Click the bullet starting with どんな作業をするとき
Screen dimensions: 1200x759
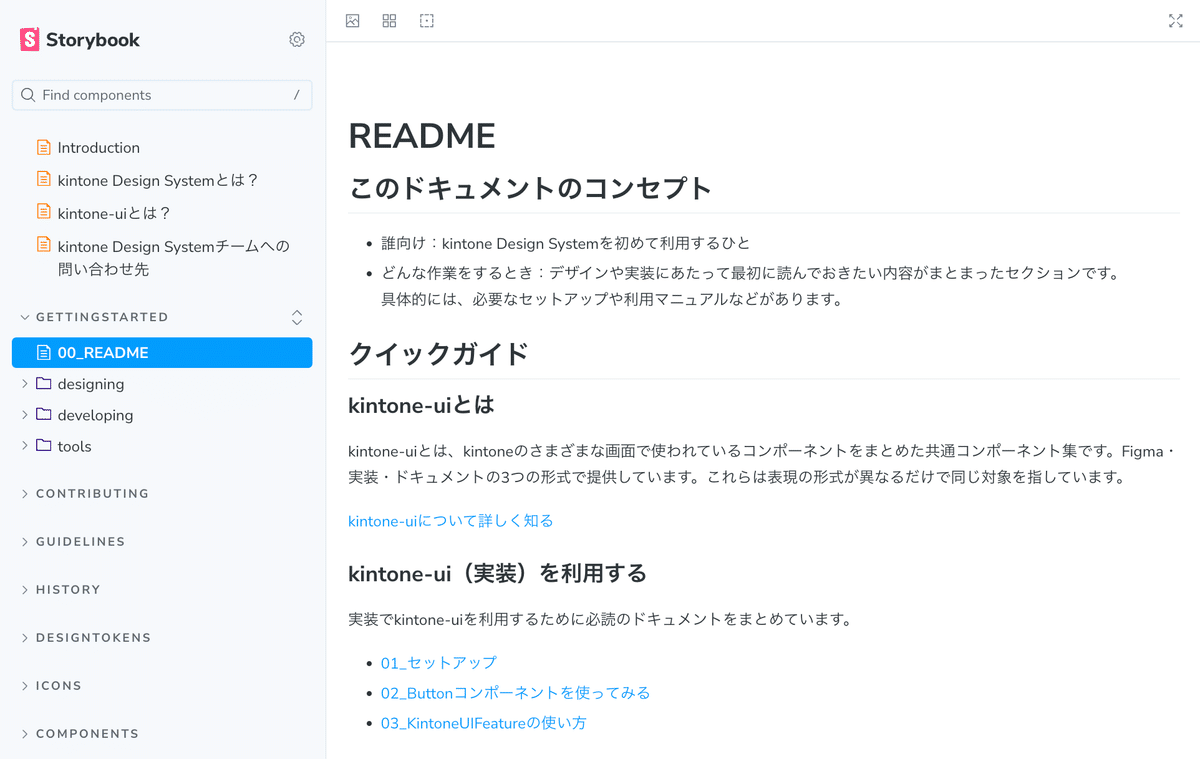[x=750, y=286]
